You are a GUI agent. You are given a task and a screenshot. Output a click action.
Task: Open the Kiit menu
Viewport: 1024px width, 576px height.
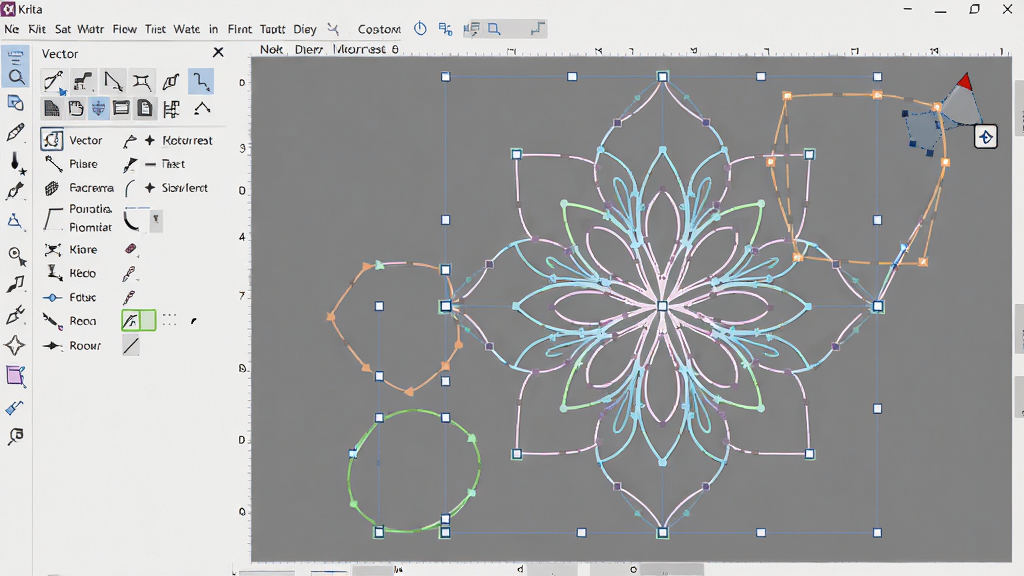(37, 29)
